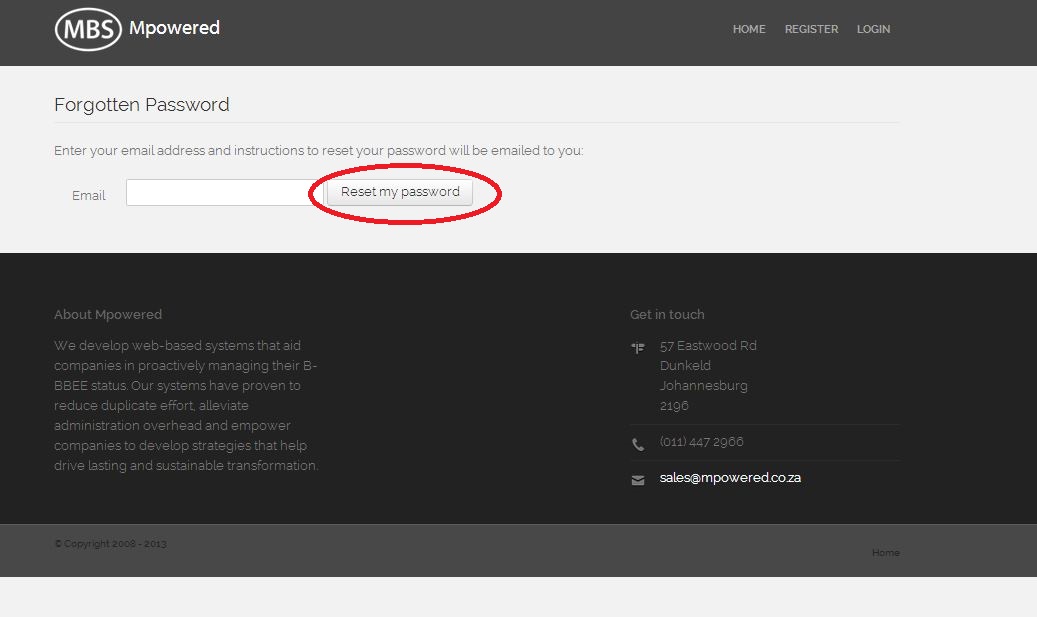Click inside the Email input box

(218, 192)
